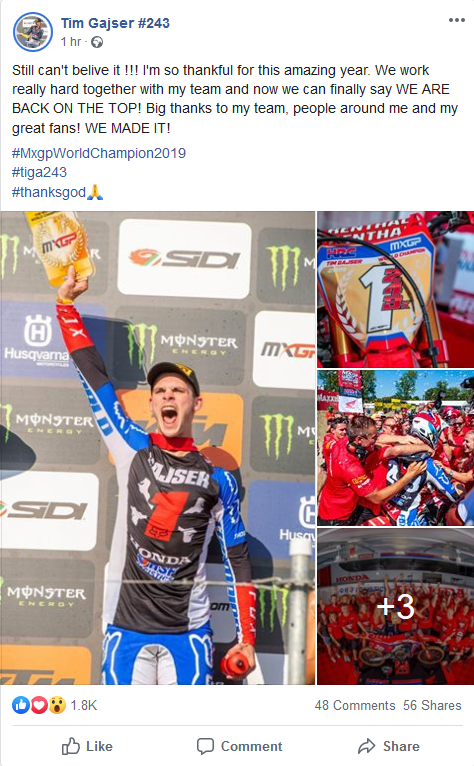This screenshot has width=474, height=766.
Task: View the 56 Shares list
Action: [432, 705]
